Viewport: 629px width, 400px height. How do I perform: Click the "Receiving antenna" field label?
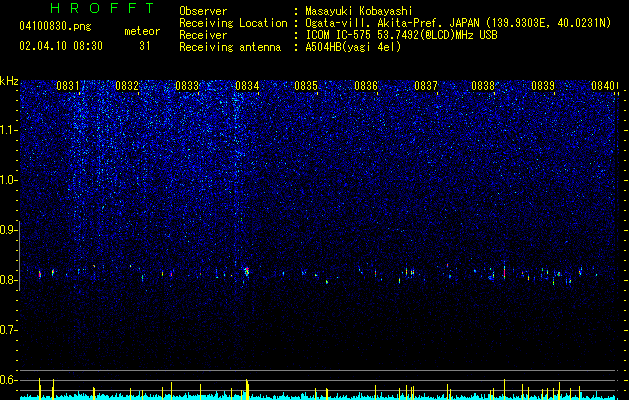(x=230, y=47)
